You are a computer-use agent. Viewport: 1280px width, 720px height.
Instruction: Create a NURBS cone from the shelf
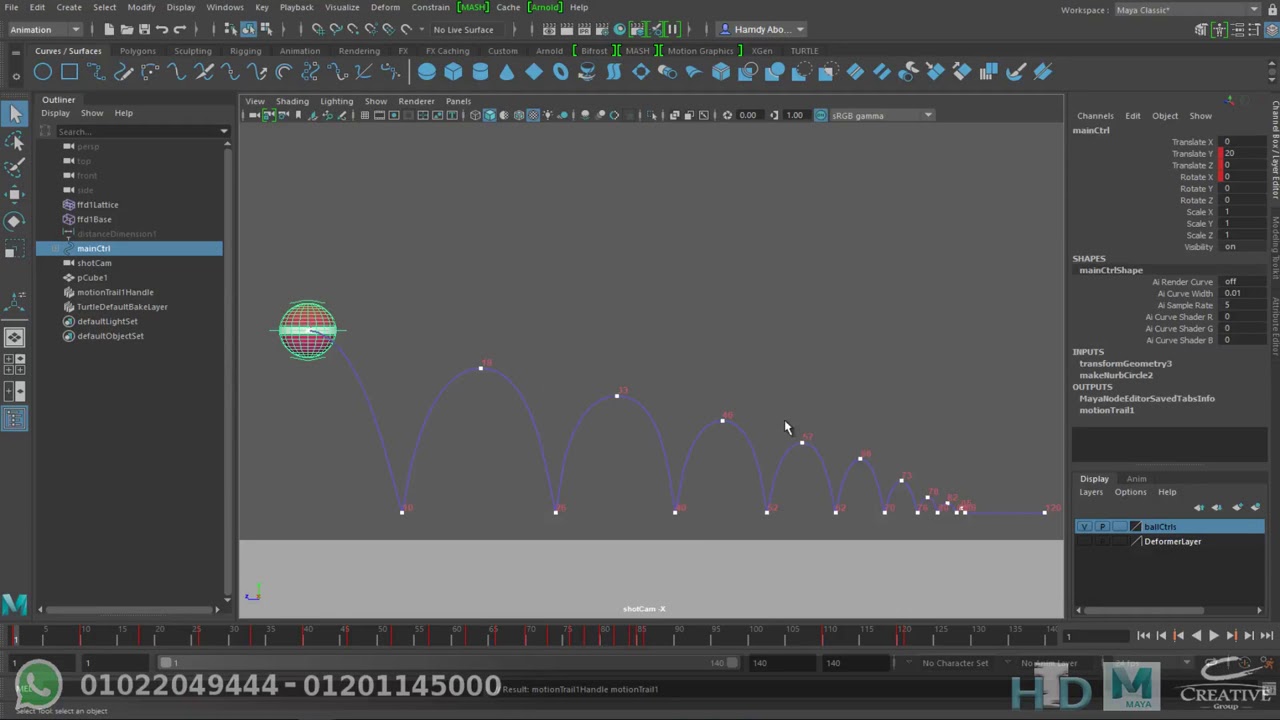click(507, 71)
